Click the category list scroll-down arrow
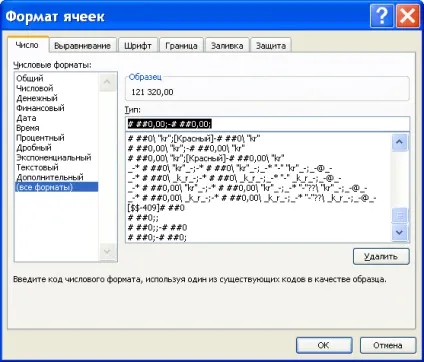424x362 pixels. tap(107, 251)
